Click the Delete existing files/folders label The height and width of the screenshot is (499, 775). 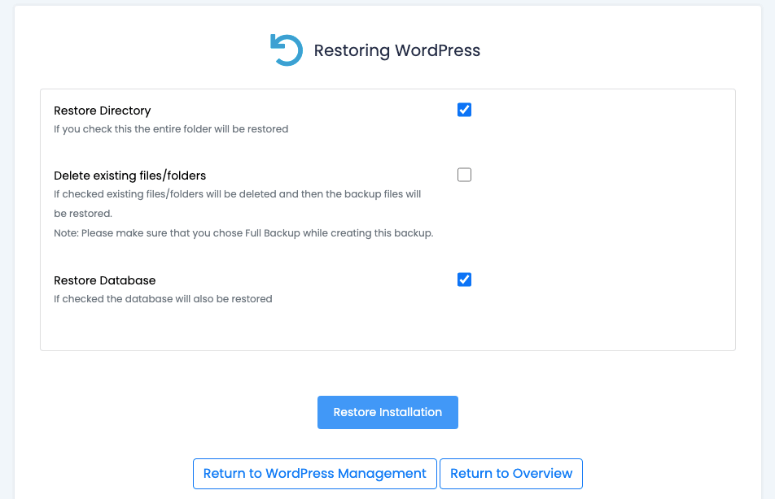[x=130, y=176]
